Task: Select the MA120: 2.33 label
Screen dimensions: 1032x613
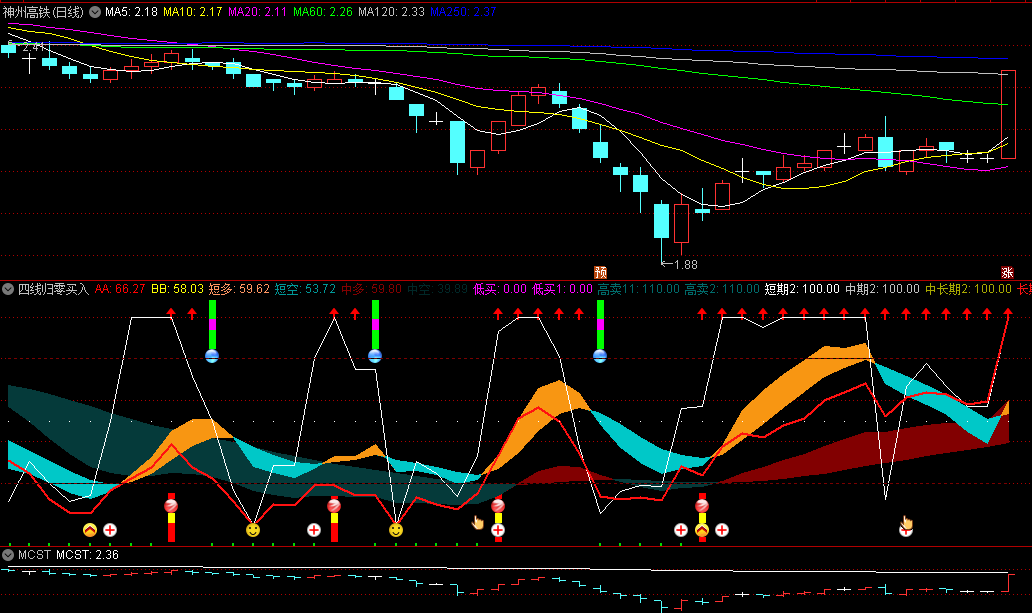Action: pos(391,12)
